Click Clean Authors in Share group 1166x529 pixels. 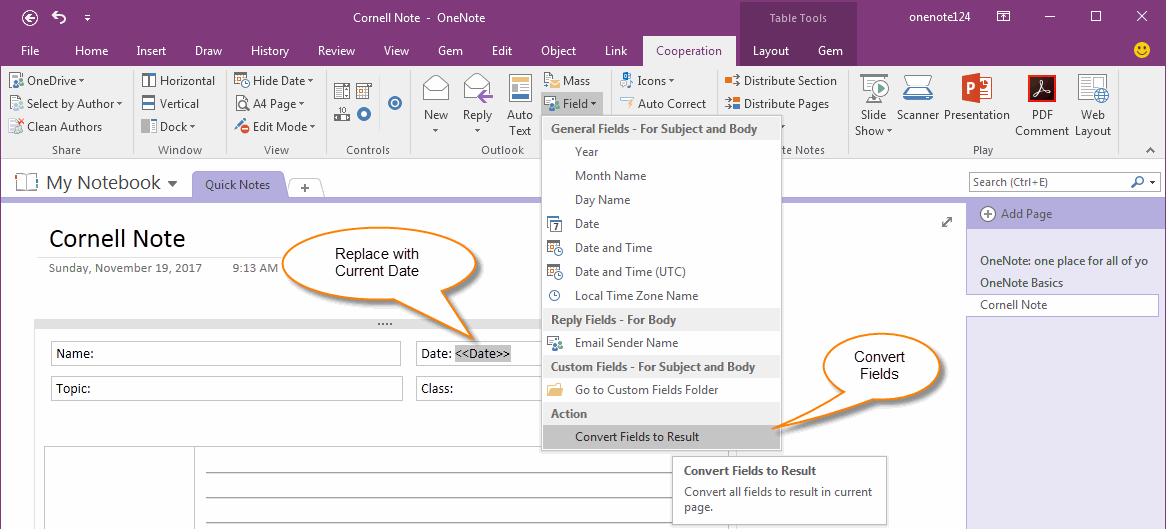tap(56, 126)
